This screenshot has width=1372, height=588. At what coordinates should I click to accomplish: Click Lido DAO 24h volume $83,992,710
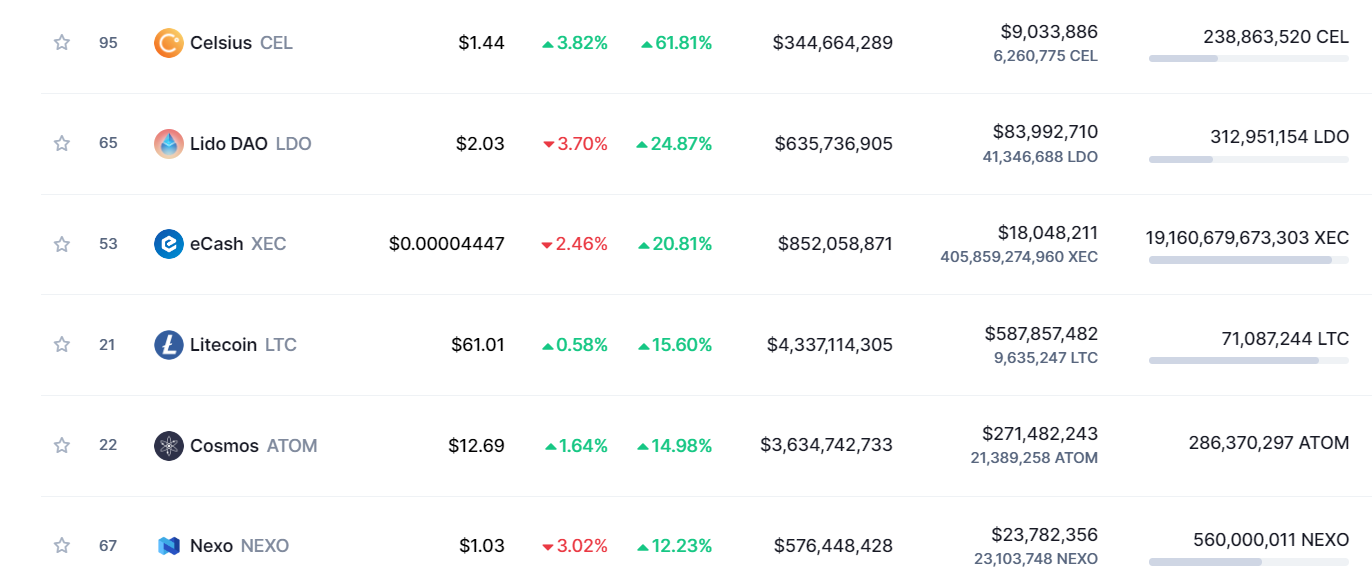(1045, 132)
